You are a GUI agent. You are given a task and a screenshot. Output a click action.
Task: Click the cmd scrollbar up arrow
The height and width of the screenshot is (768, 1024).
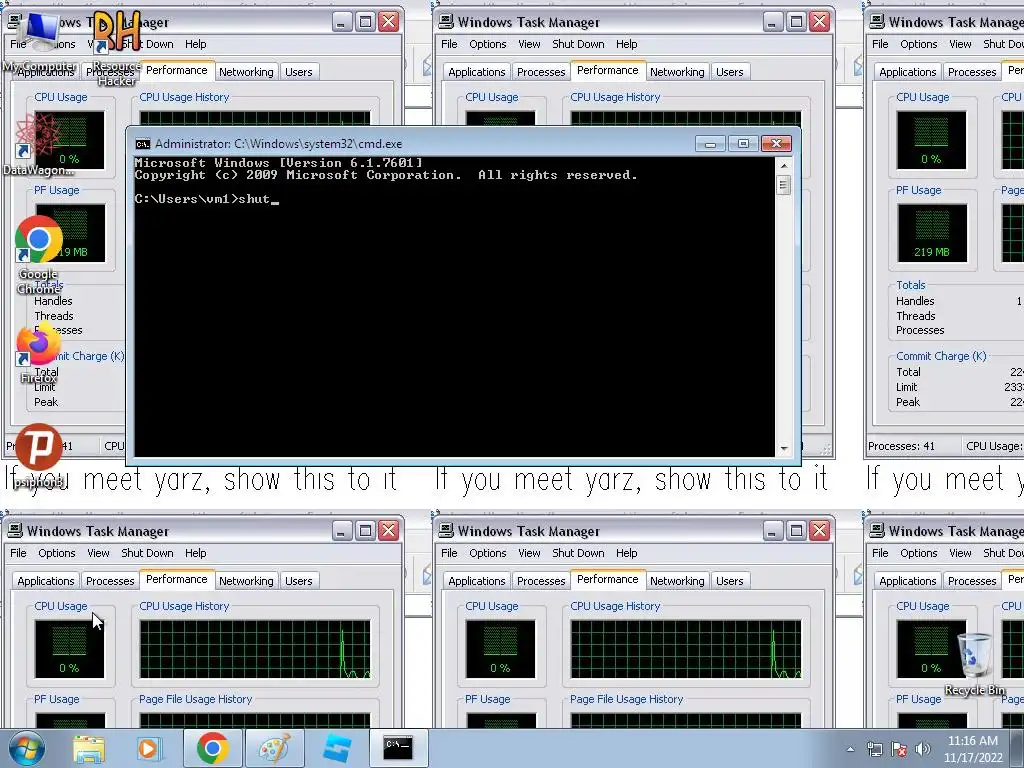pos(784,166)
